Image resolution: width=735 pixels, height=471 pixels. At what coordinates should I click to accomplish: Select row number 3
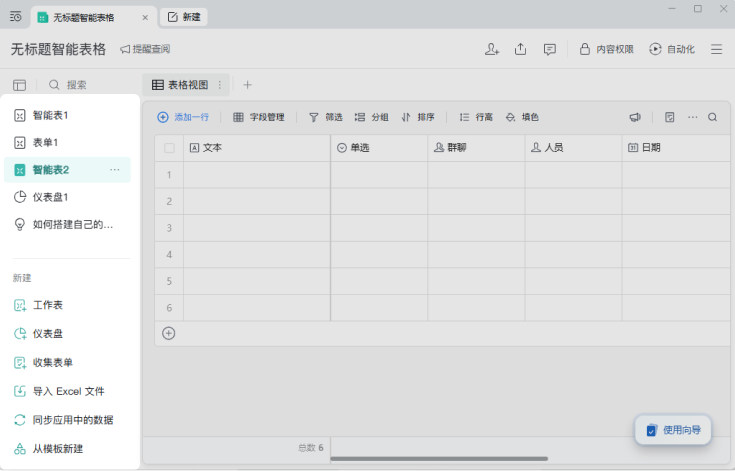[169, 228]
